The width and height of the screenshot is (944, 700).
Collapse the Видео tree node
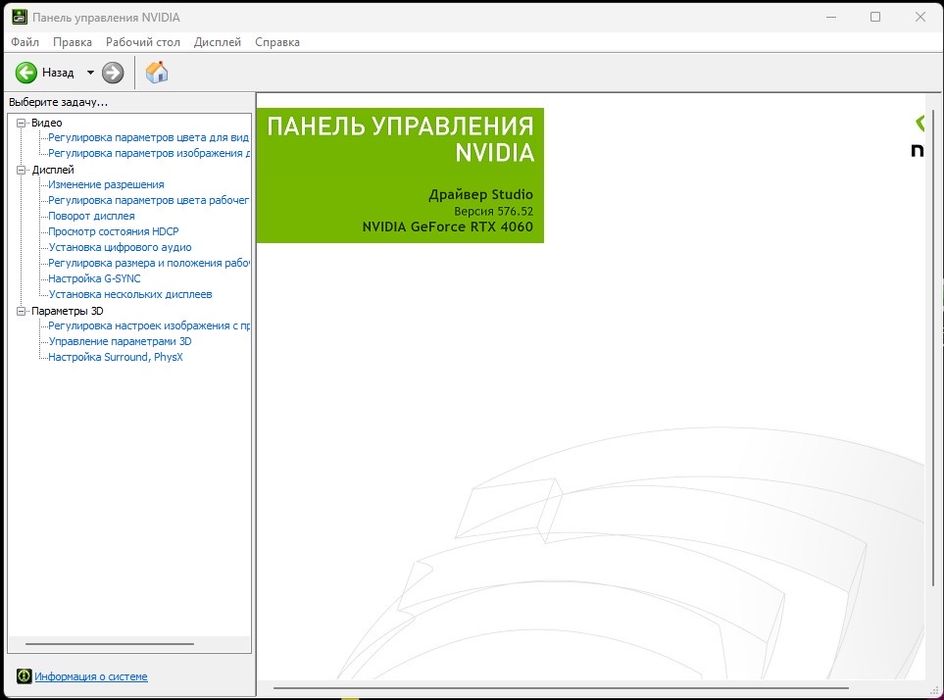(x=22, y=123)
